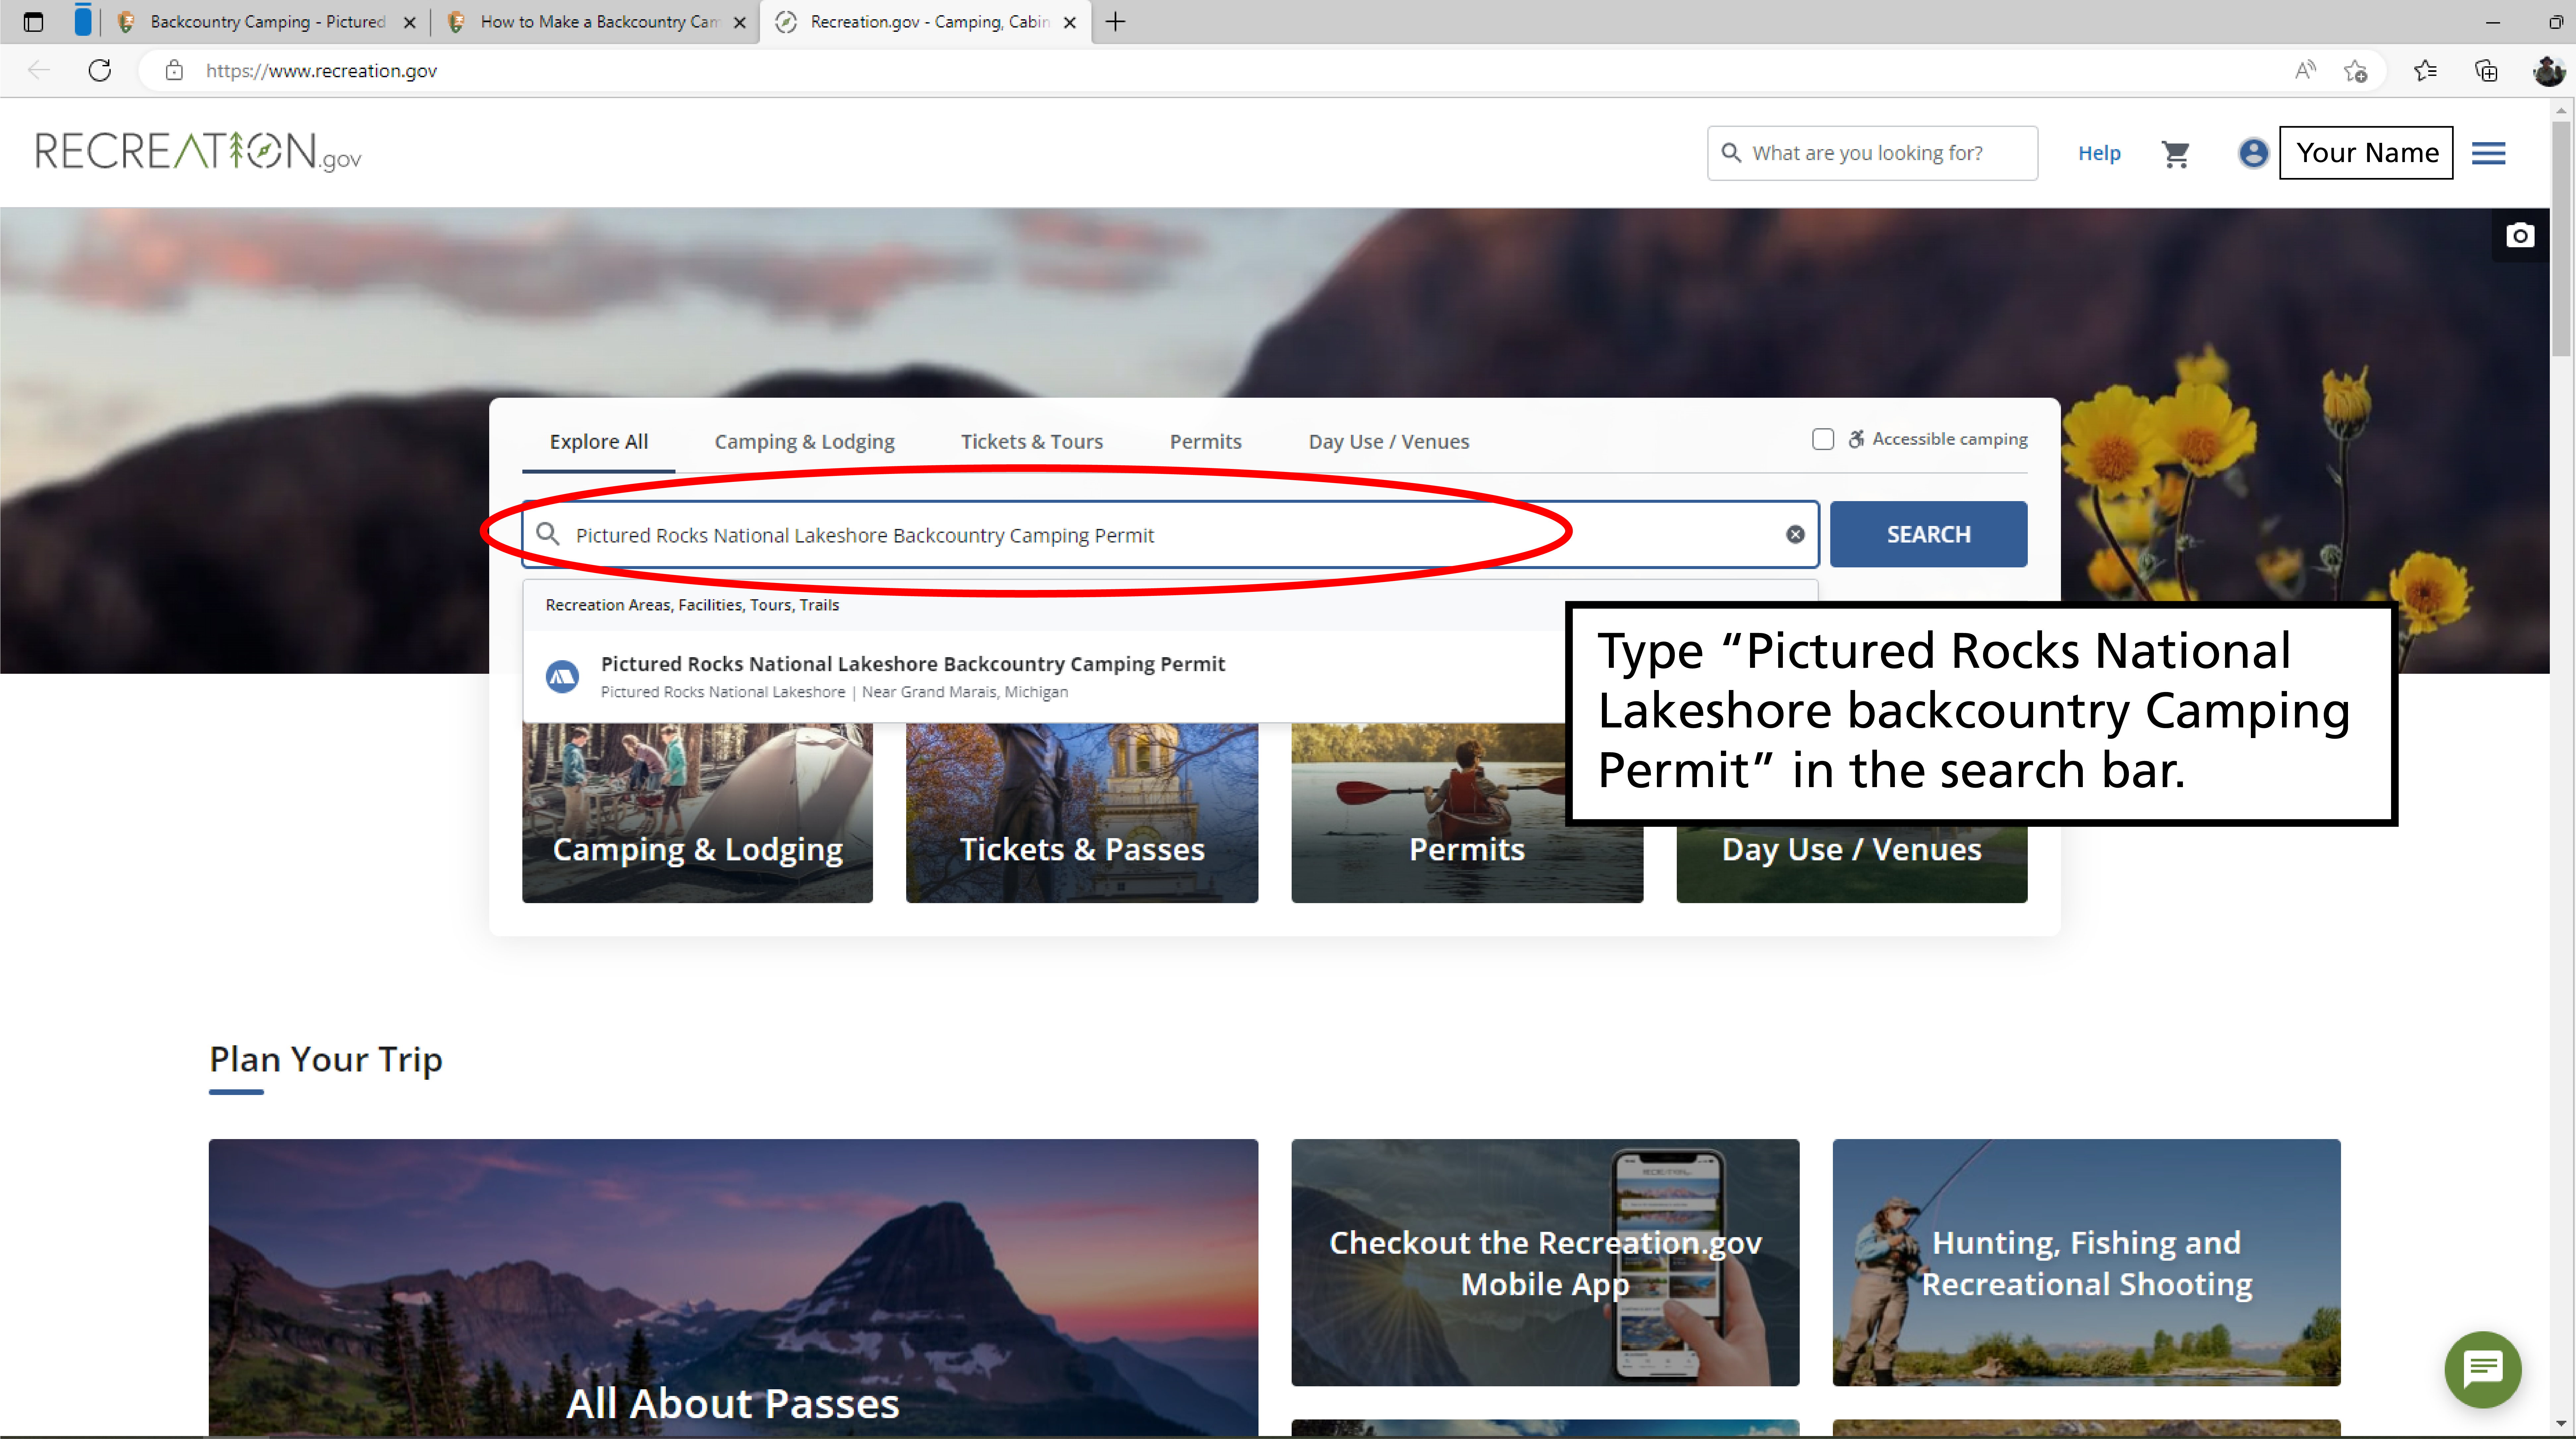The height and width of the screenshot is (1439, 2576).
Task: Click the Help link in header
Action: (x=2100, y=152)
